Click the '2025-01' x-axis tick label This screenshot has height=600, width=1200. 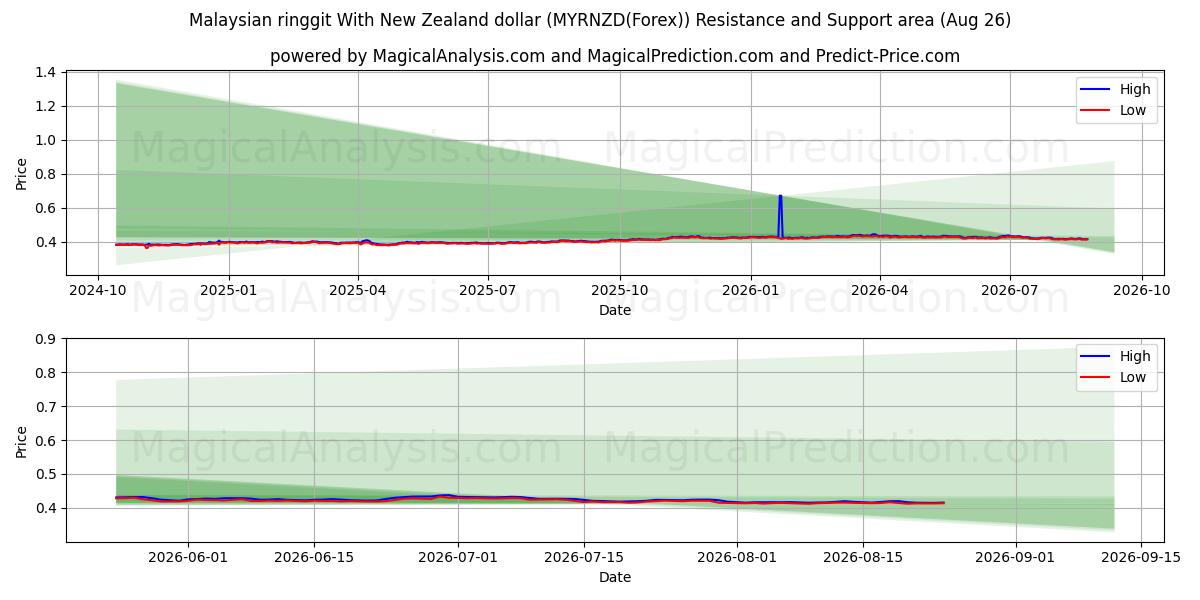click(229, 290)
